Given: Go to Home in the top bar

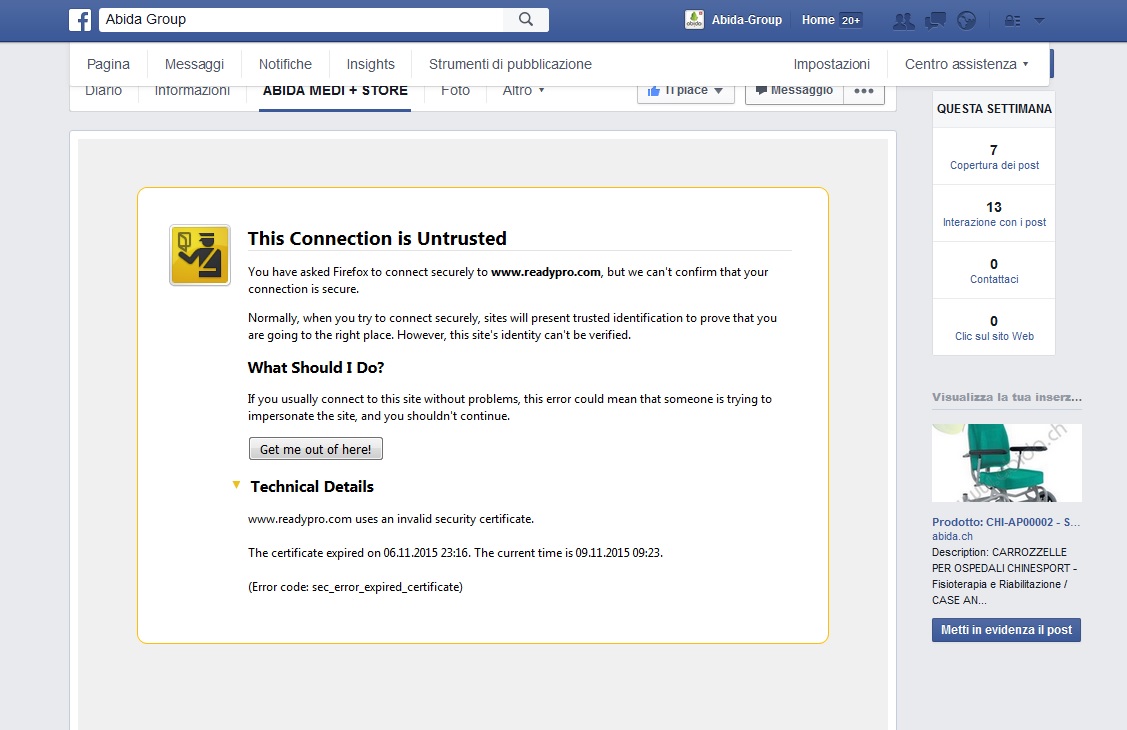Looking at the screenshot, I should click(x=818, y=20).
